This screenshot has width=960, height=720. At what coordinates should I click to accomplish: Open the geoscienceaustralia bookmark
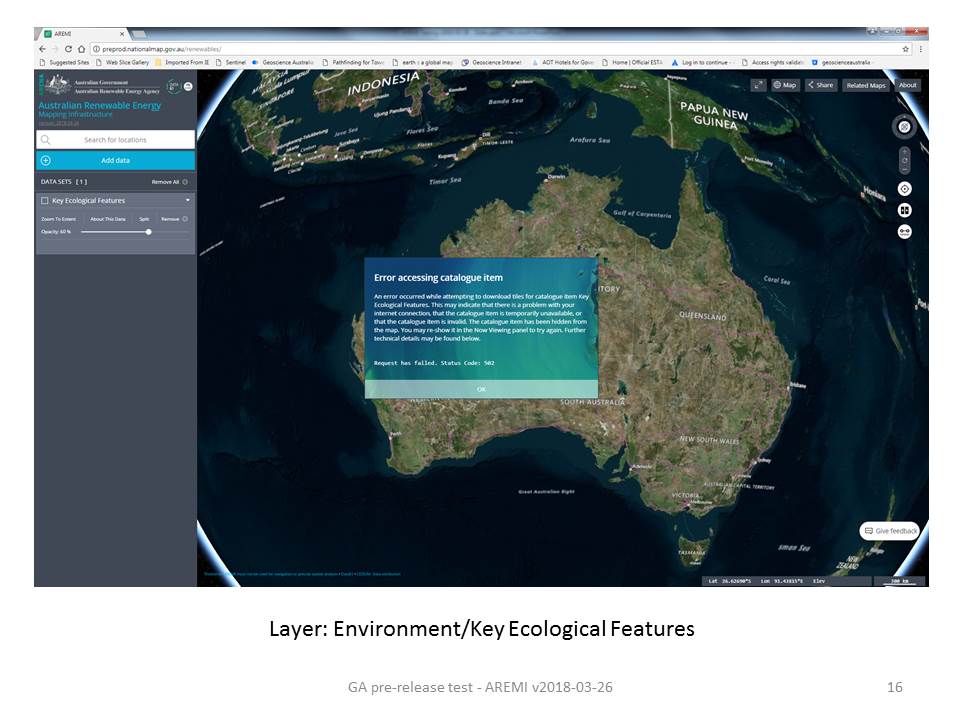pyautogui.click(x=841, y=62)
